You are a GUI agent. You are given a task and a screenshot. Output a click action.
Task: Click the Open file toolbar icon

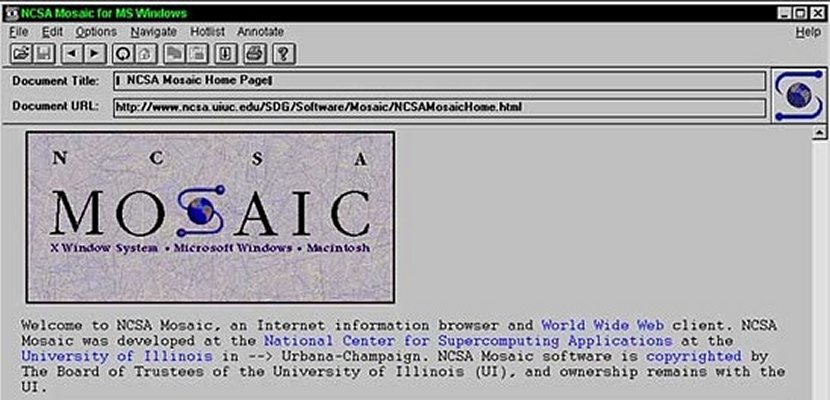tap(20, 53)
